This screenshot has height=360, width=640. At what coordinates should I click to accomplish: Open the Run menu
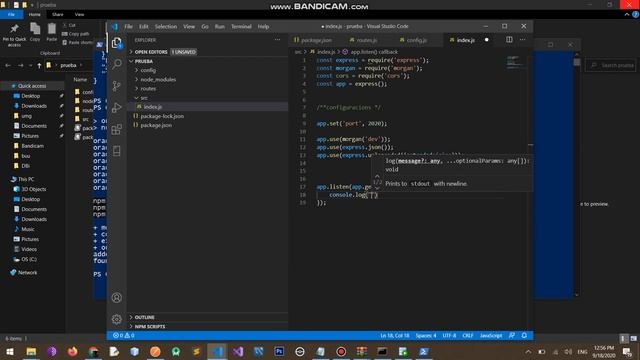(x=220, y=27)
